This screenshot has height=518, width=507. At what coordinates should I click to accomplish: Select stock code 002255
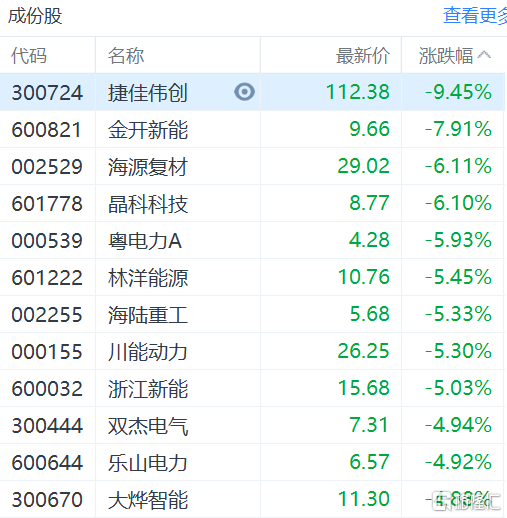point(47,314)
